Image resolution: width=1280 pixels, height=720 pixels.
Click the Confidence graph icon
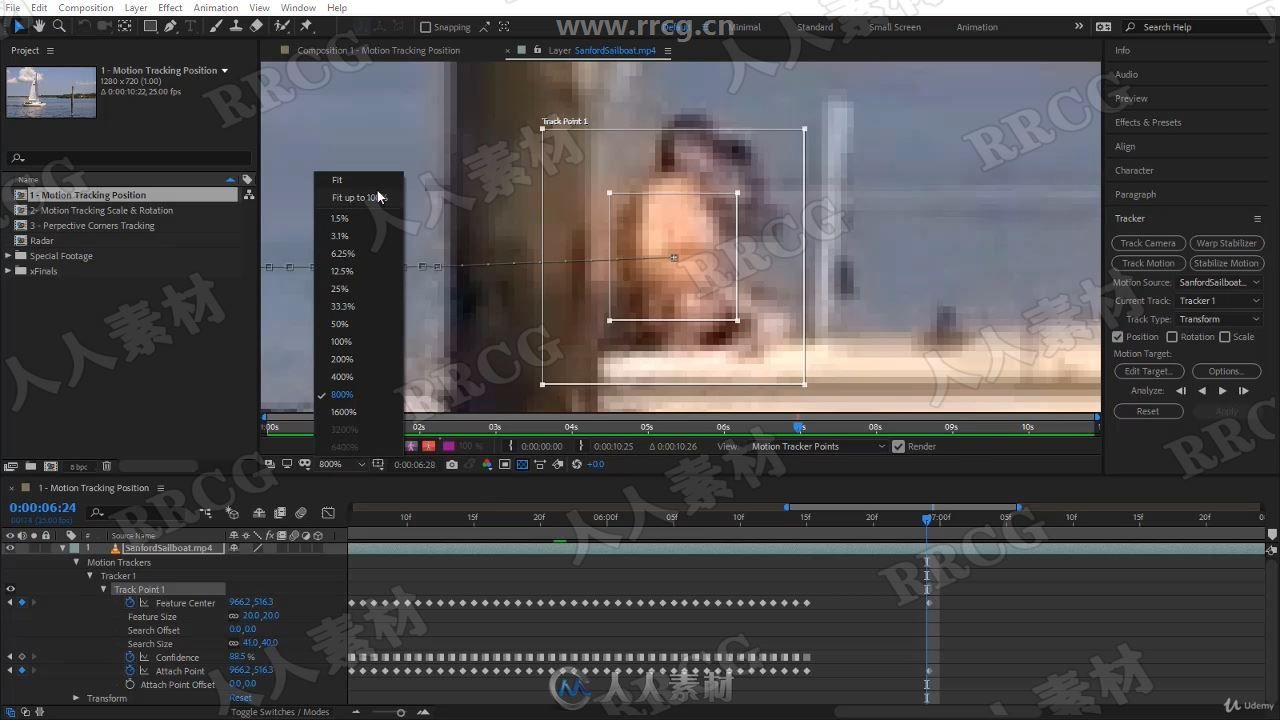pyautogui.click(x=144, y=657)
